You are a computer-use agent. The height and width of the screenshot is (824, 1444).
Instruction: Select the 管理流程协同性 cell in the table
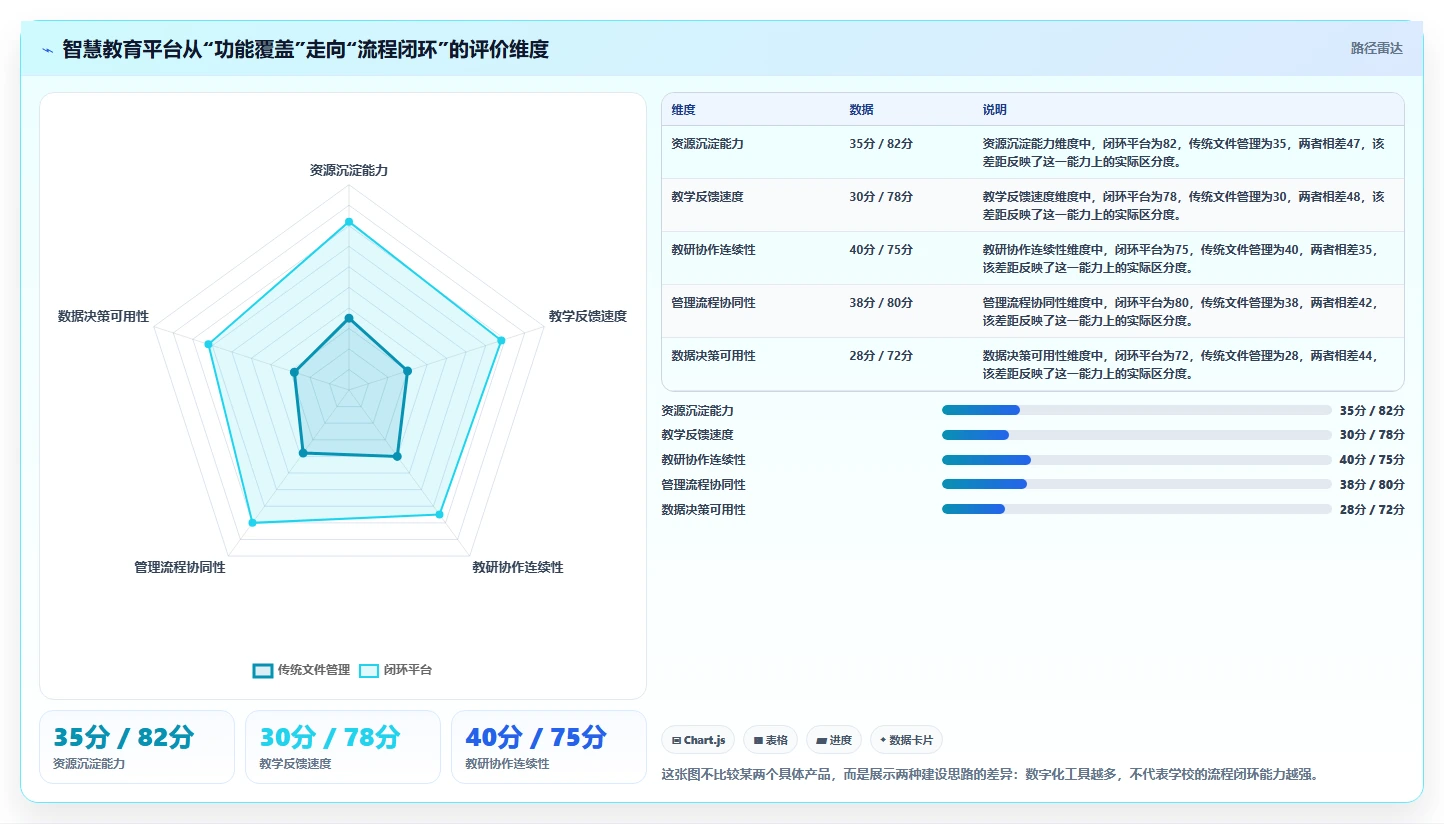click(714, 303)
